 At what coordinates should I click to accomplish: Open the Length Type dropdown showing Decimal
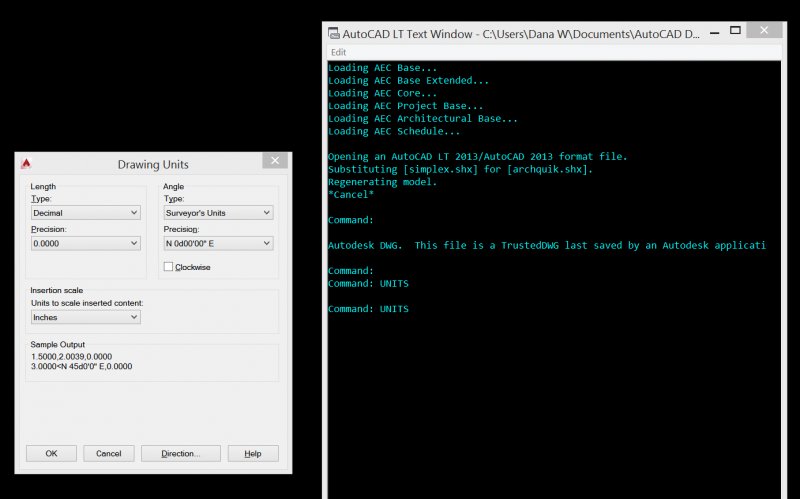pos(86,213)
